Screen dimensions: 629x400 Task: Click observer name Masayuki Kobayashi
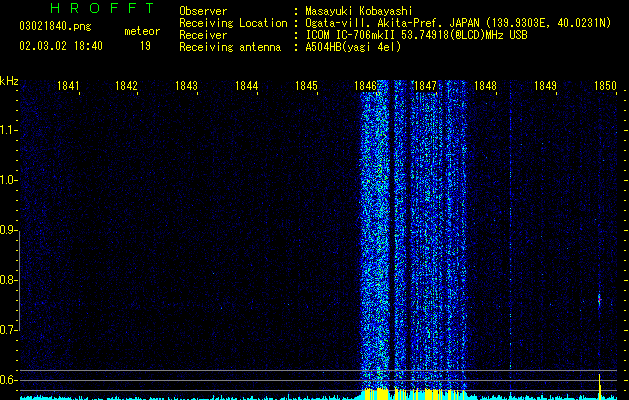pos(359,11)
